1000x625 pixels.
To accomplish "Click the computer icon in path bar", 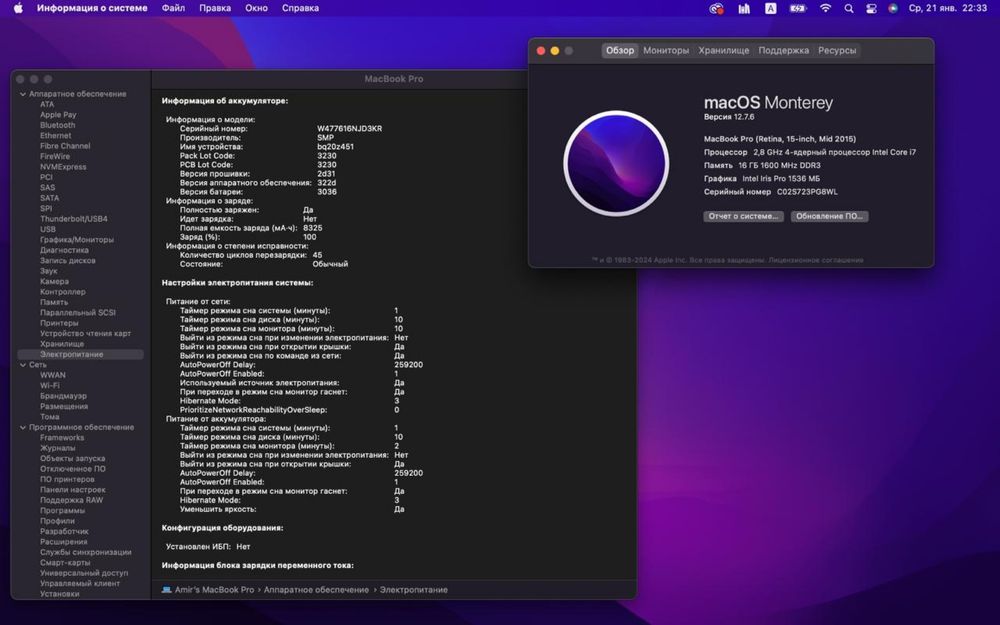I will click(x=166, y=590).
